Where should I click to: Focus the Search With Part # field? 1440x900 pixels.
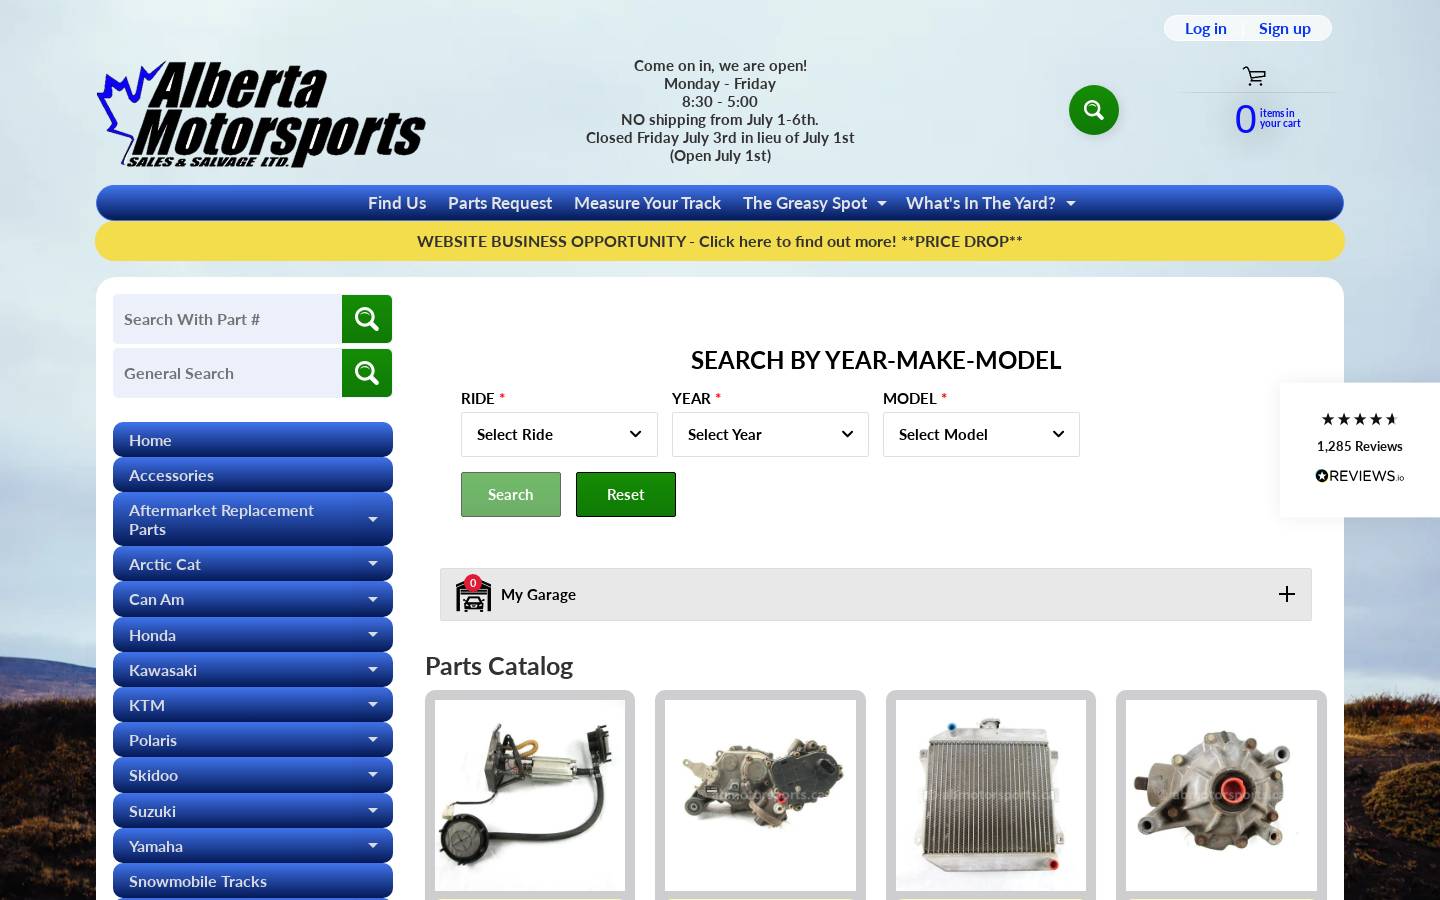(227, 319)
